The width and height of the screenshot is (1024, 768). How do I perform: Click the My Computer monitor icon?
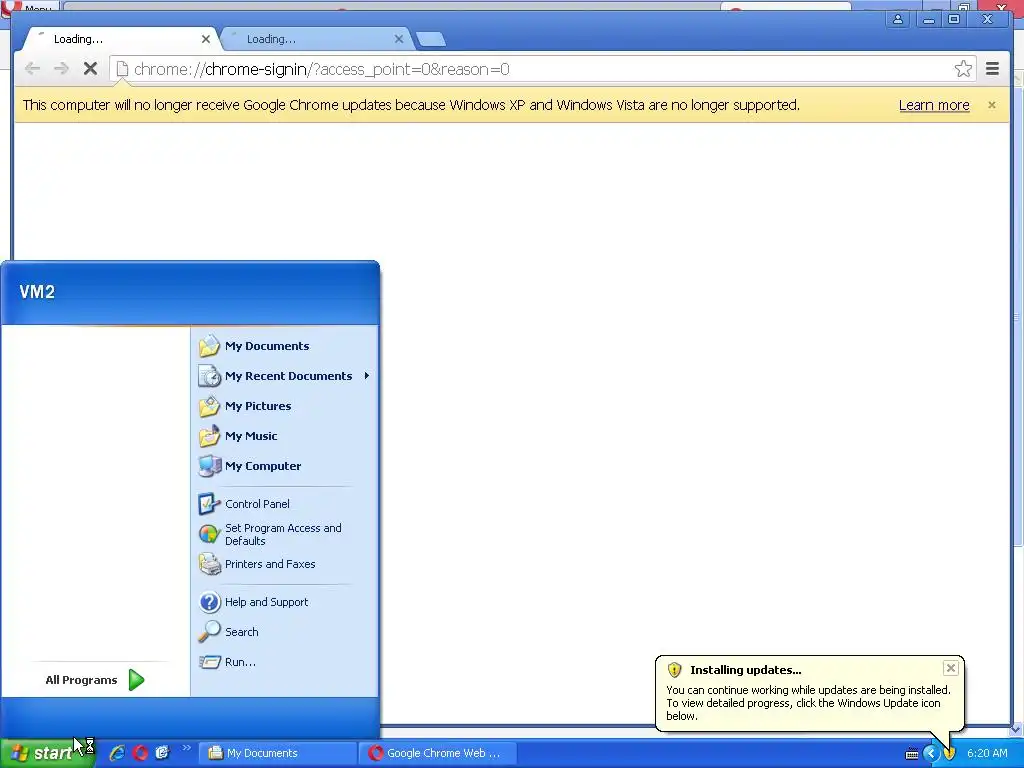click(209, 466)
